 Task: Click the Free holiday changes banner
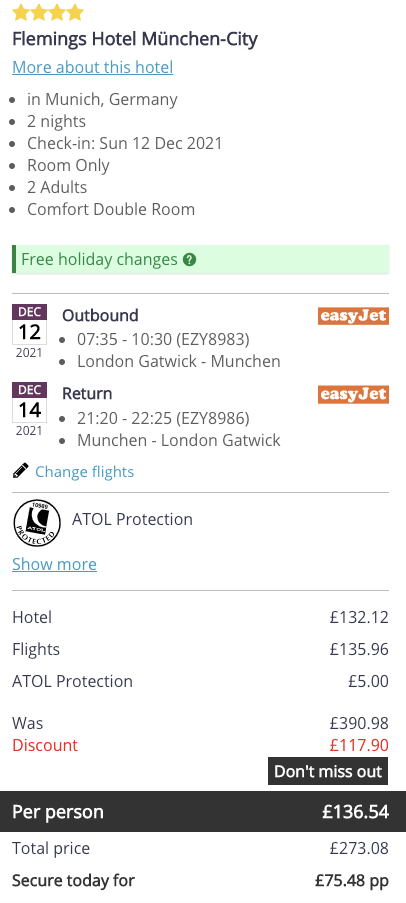[x=200, y=259]
